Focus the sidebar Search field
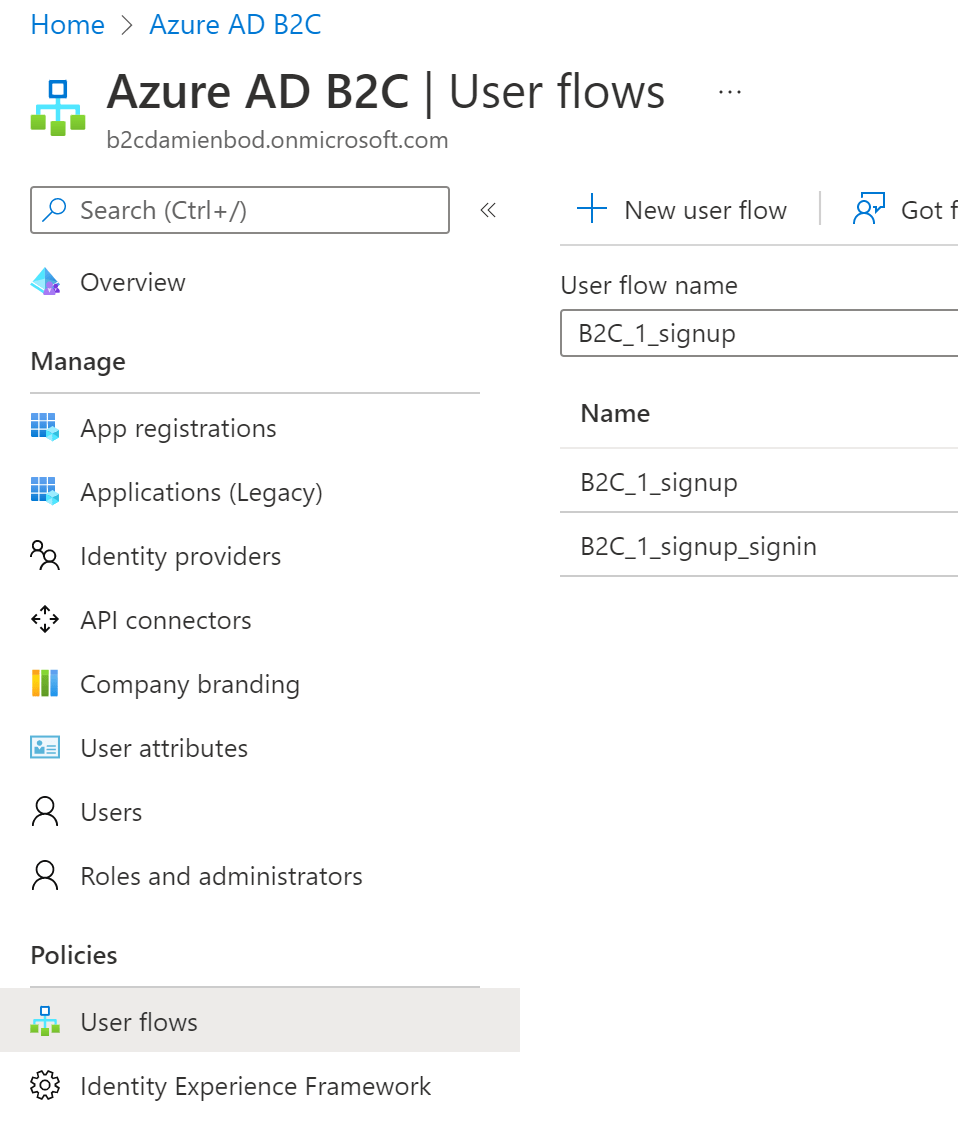The image size is (958, 1134). (240, 210)
